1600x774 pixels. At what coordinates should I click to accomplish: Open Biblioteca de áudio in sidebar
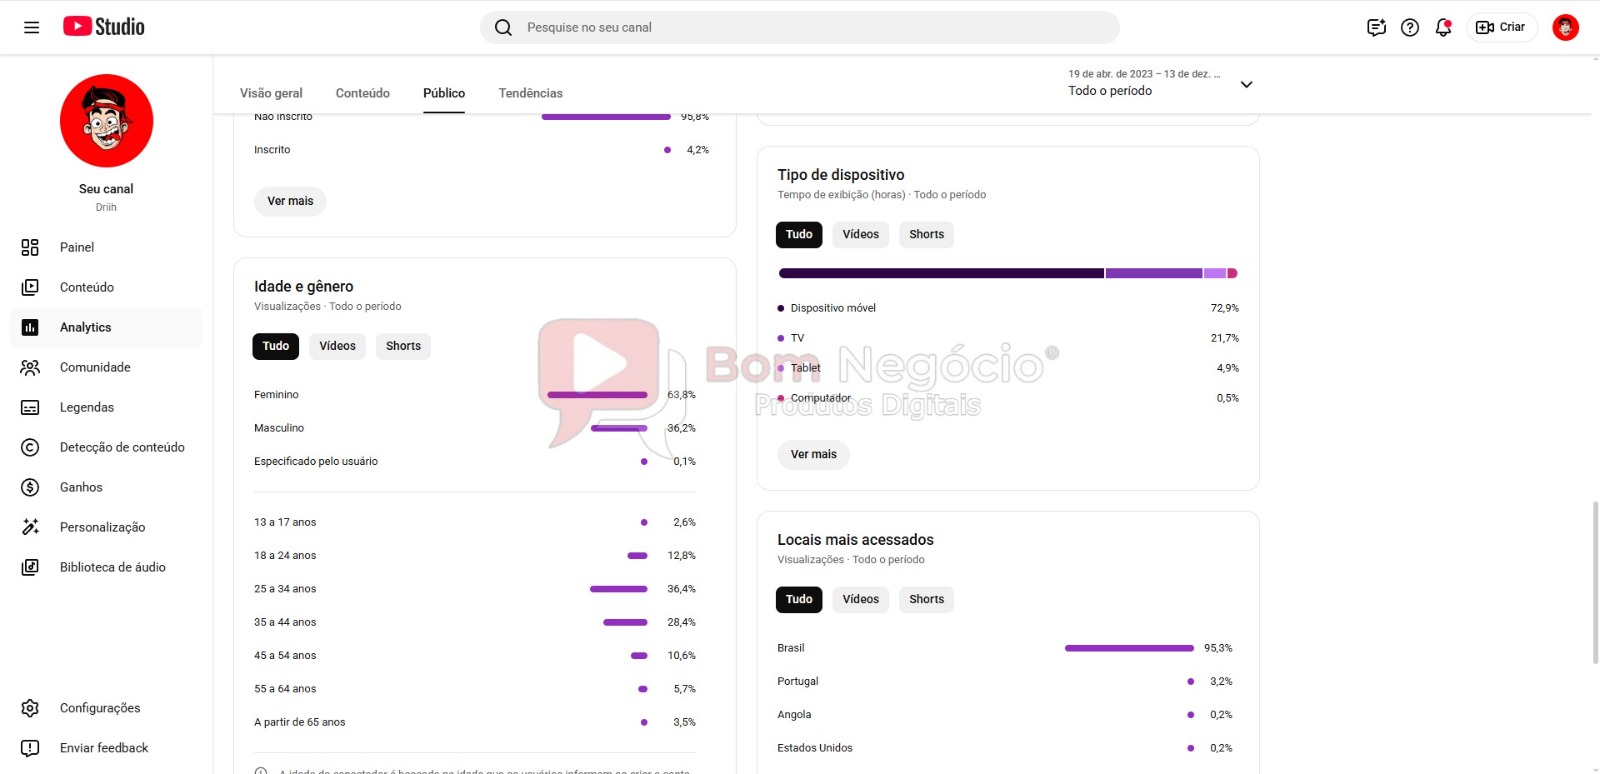click(112, 567)
